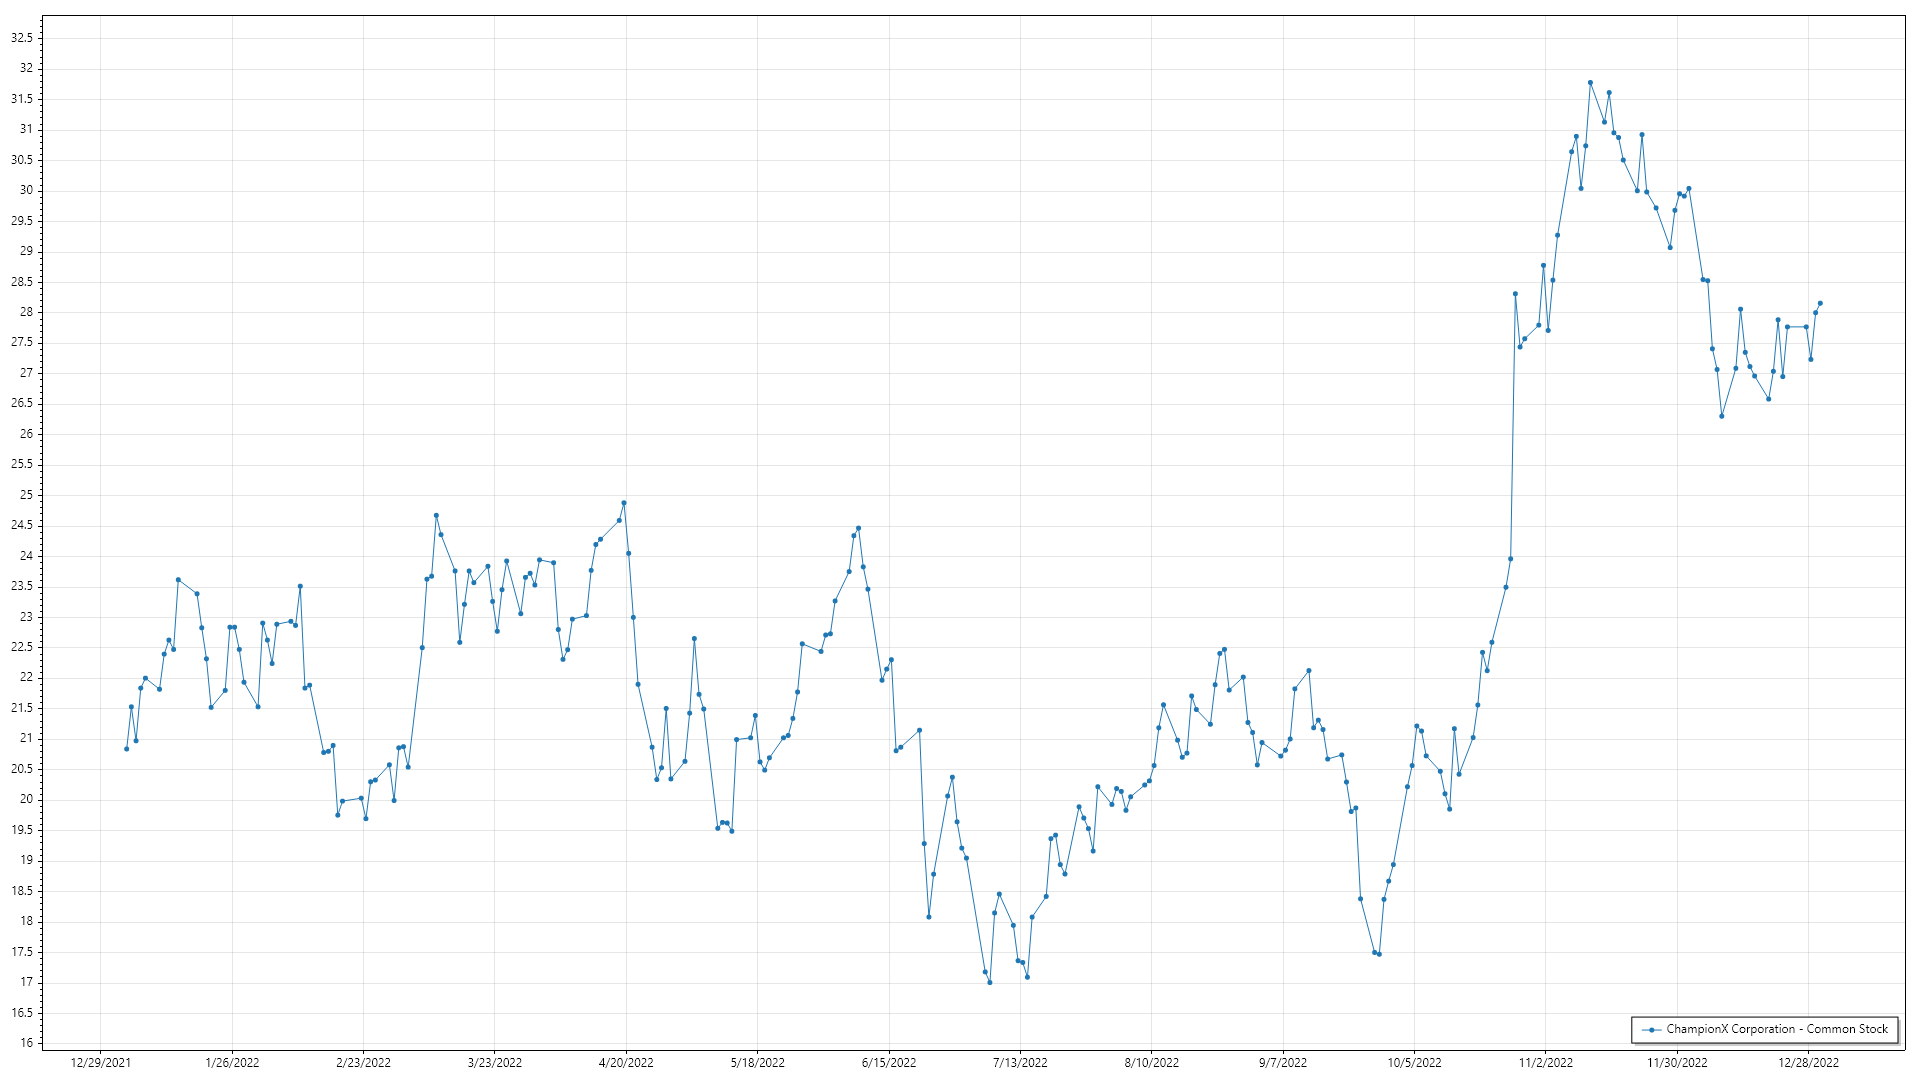The height and width of the screenshot is (1080, 1920).
Task: Click the 30 y-axis tick label
Action: pyautogui.click(x=26, y=190)
